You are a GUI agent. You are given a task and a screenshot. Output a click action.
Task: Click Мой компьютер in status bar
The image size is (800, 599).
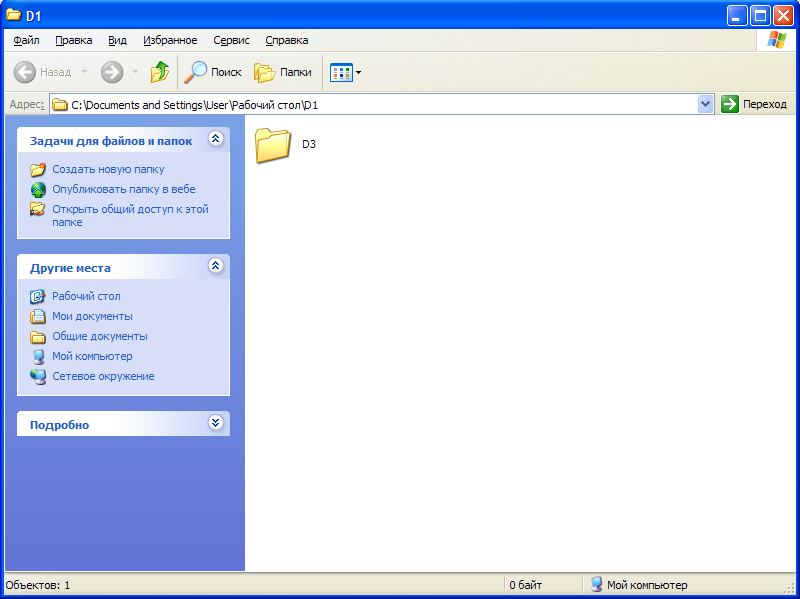(647, 585)
